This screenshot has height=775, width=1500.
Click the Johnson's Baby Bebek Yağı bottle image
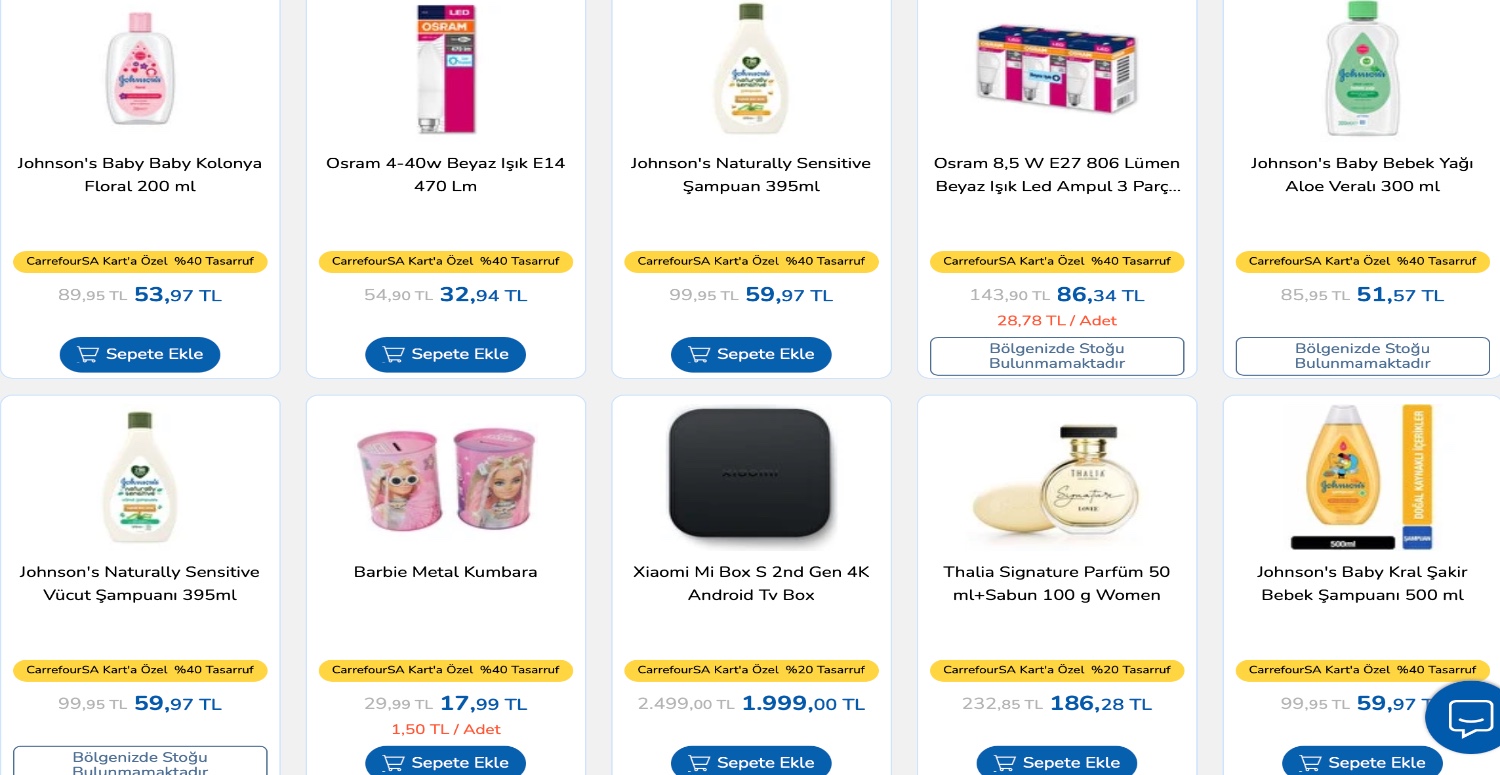pyautogui.click(x=1362, y=69)
